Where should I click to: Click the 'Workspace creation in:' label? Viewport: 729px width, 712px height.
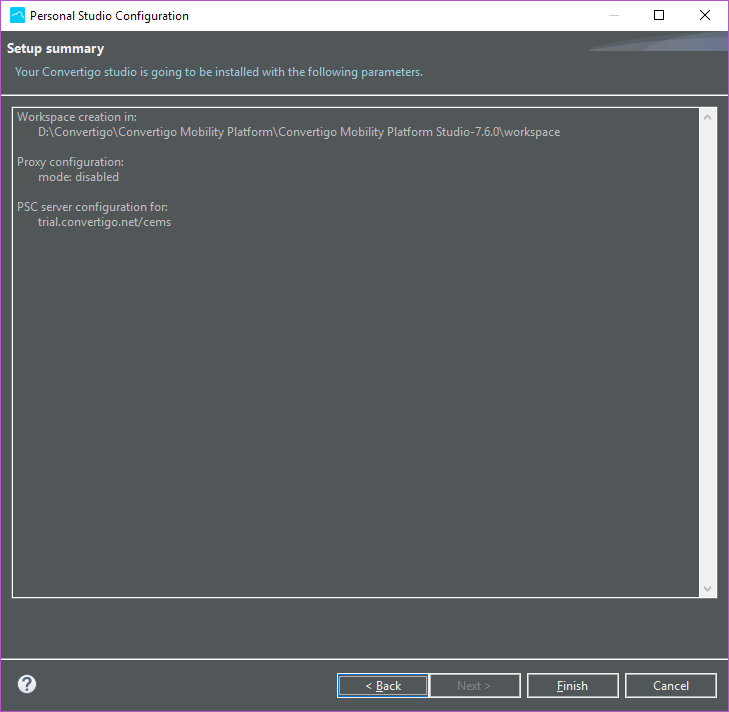(x=77, y=117)
